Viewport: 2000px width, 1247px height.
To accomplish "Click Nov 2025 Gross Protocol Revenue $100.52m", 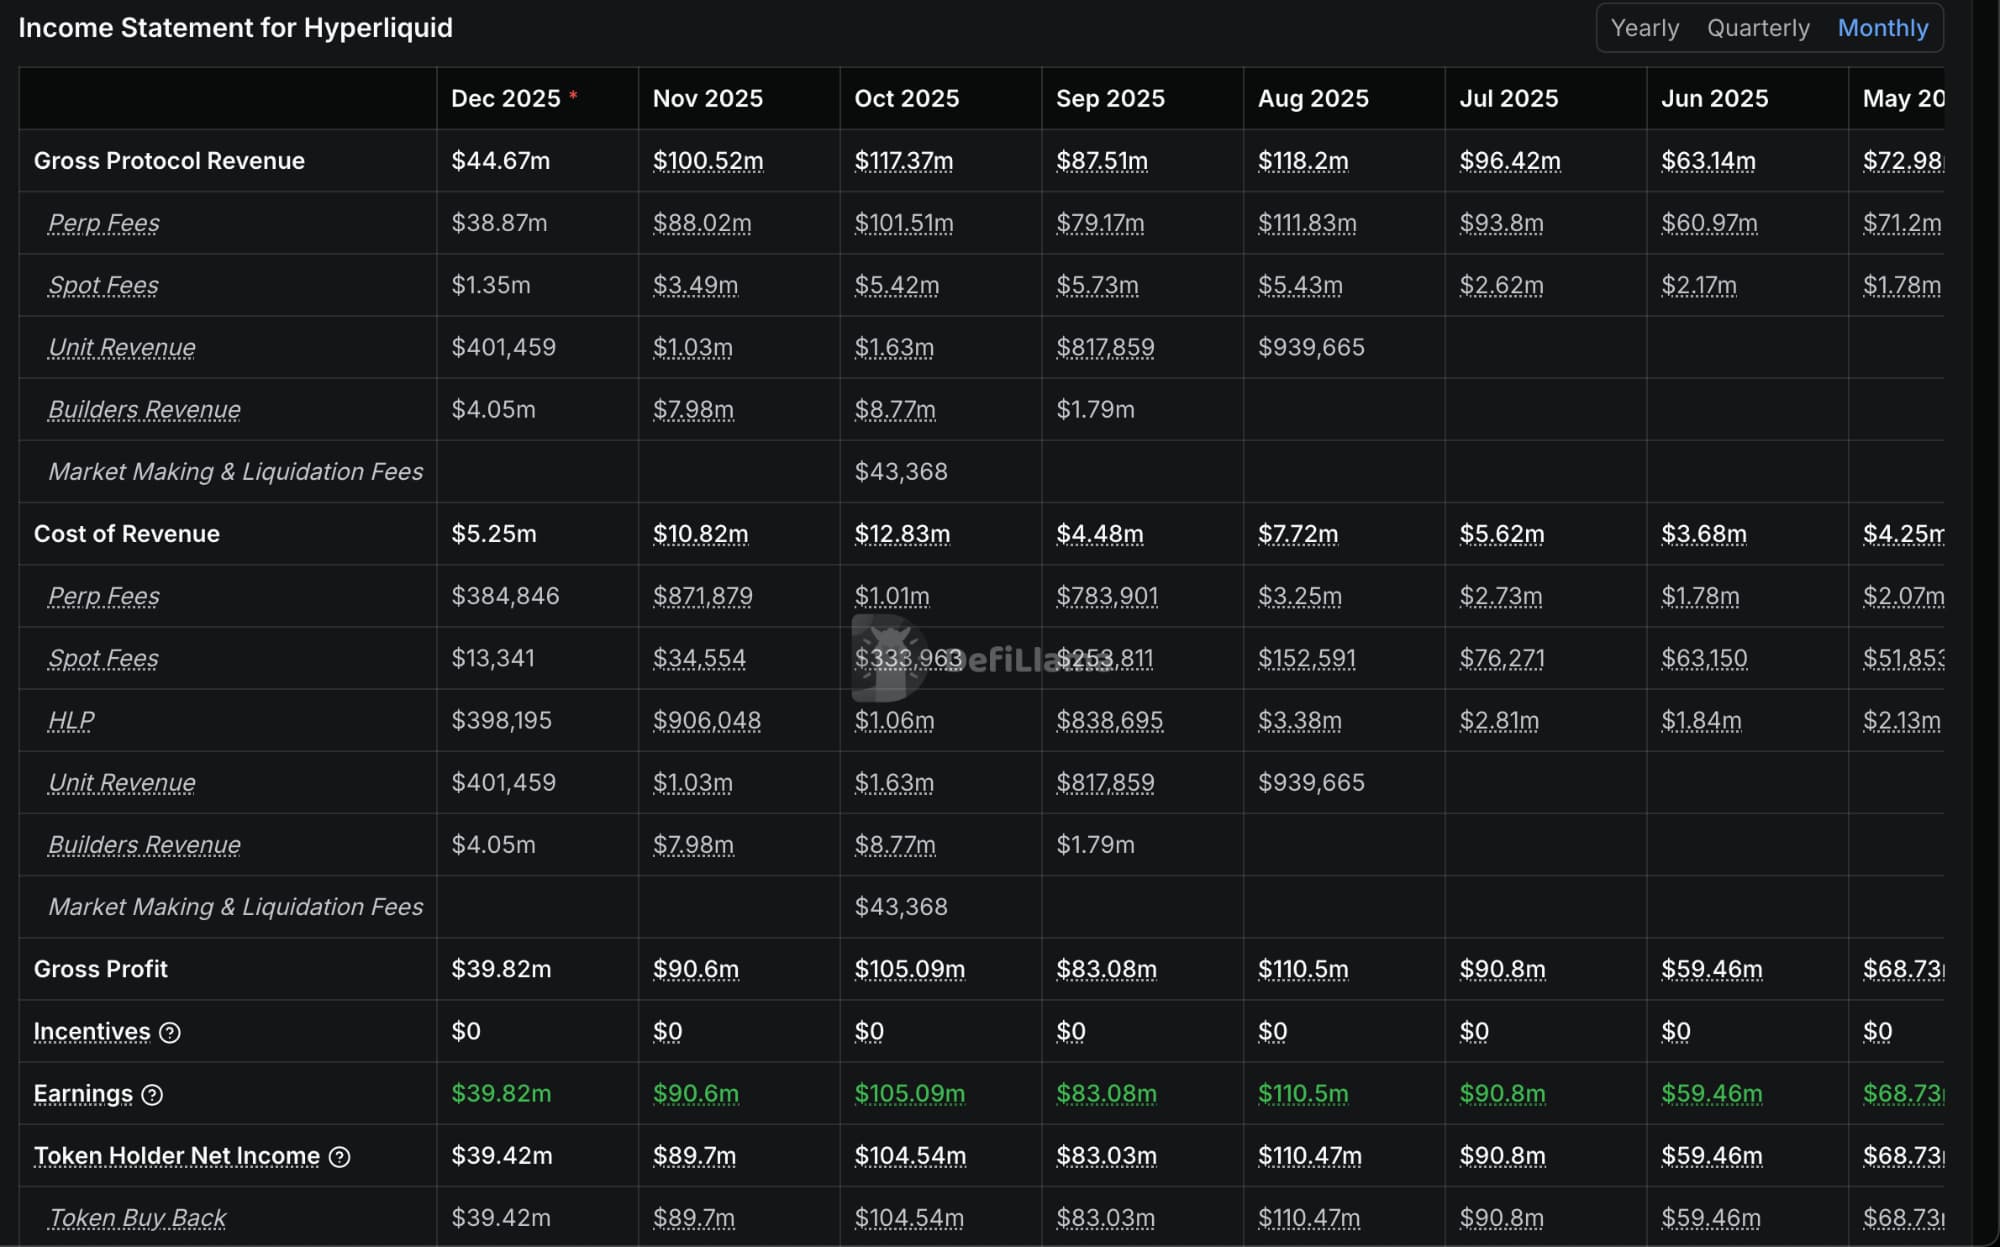I will (x=707, y=161).
